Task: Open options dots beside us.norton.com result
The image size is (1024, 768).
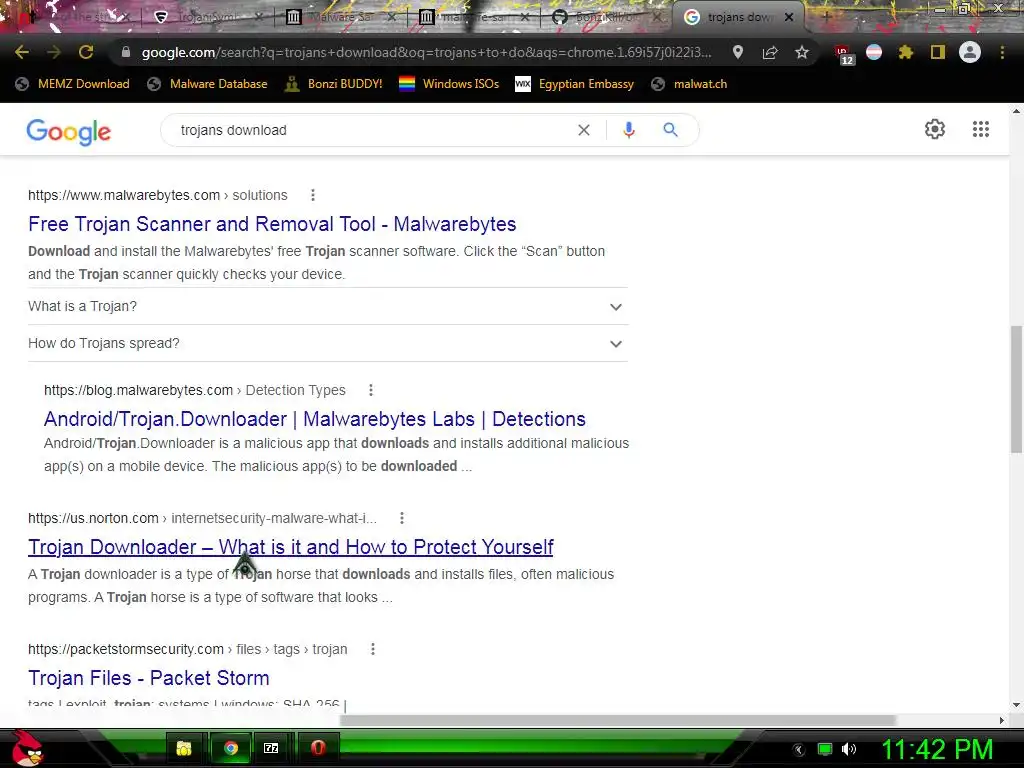Action: click(402, 519)
